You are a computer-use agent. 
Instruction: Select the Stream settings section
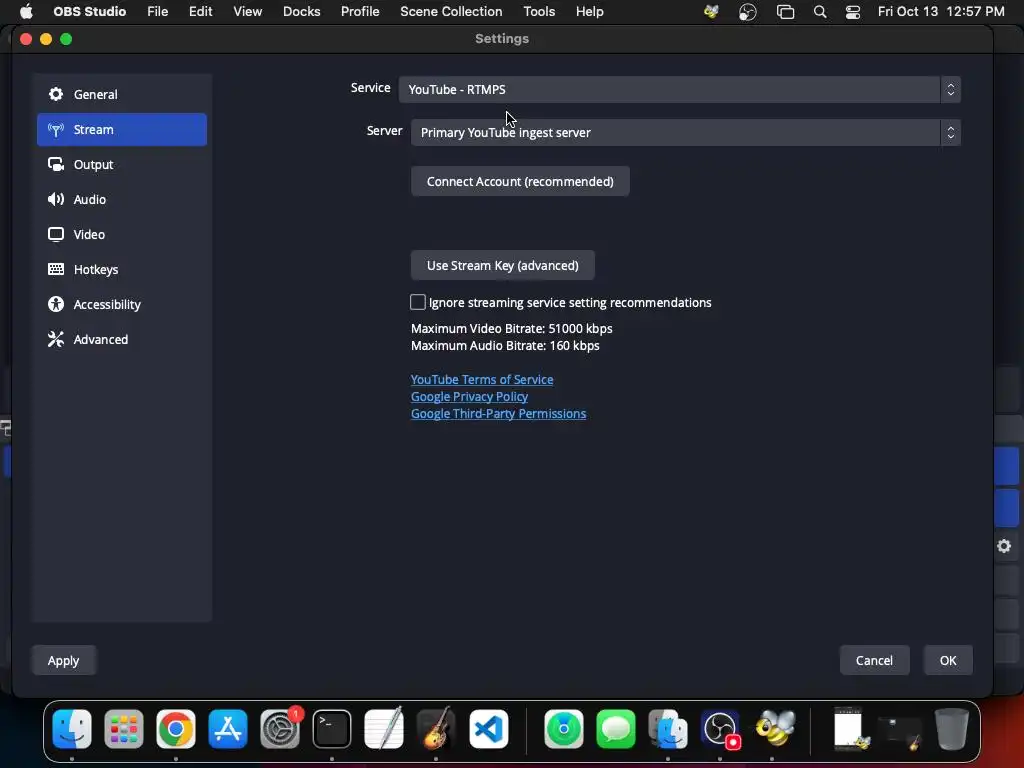[121, 129]
